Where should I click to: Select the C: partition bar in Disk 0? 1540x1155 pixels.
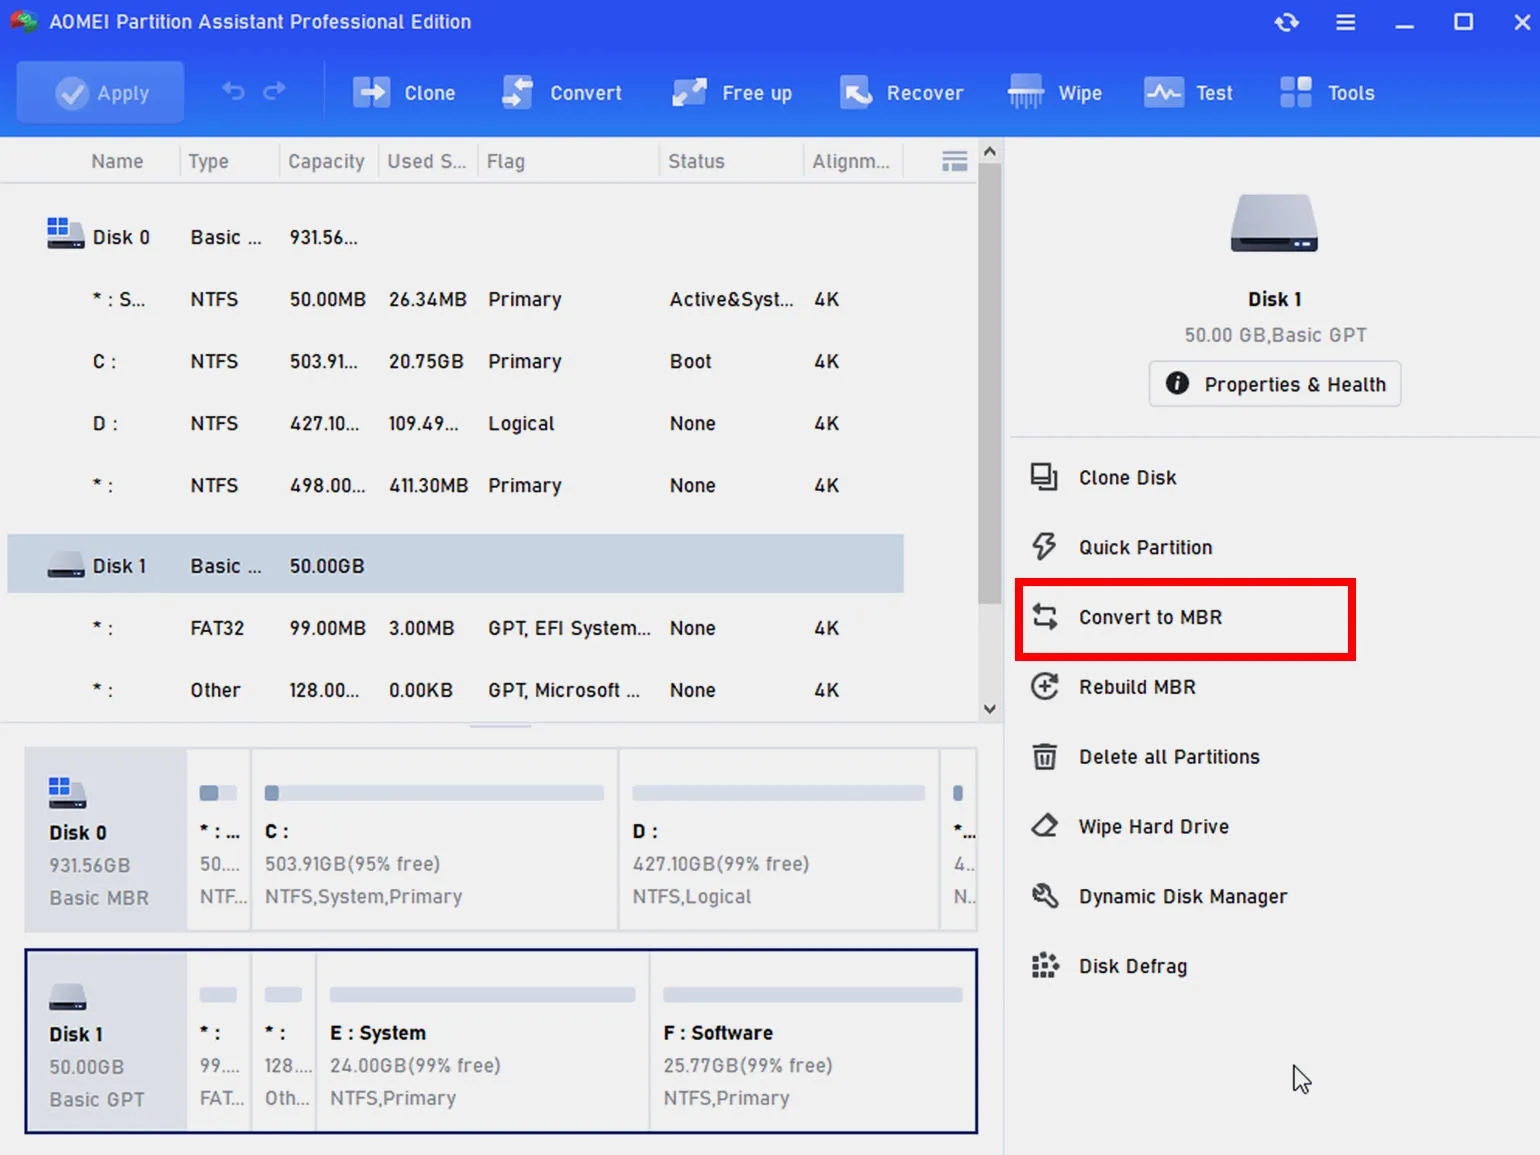[x=434, y=840]
